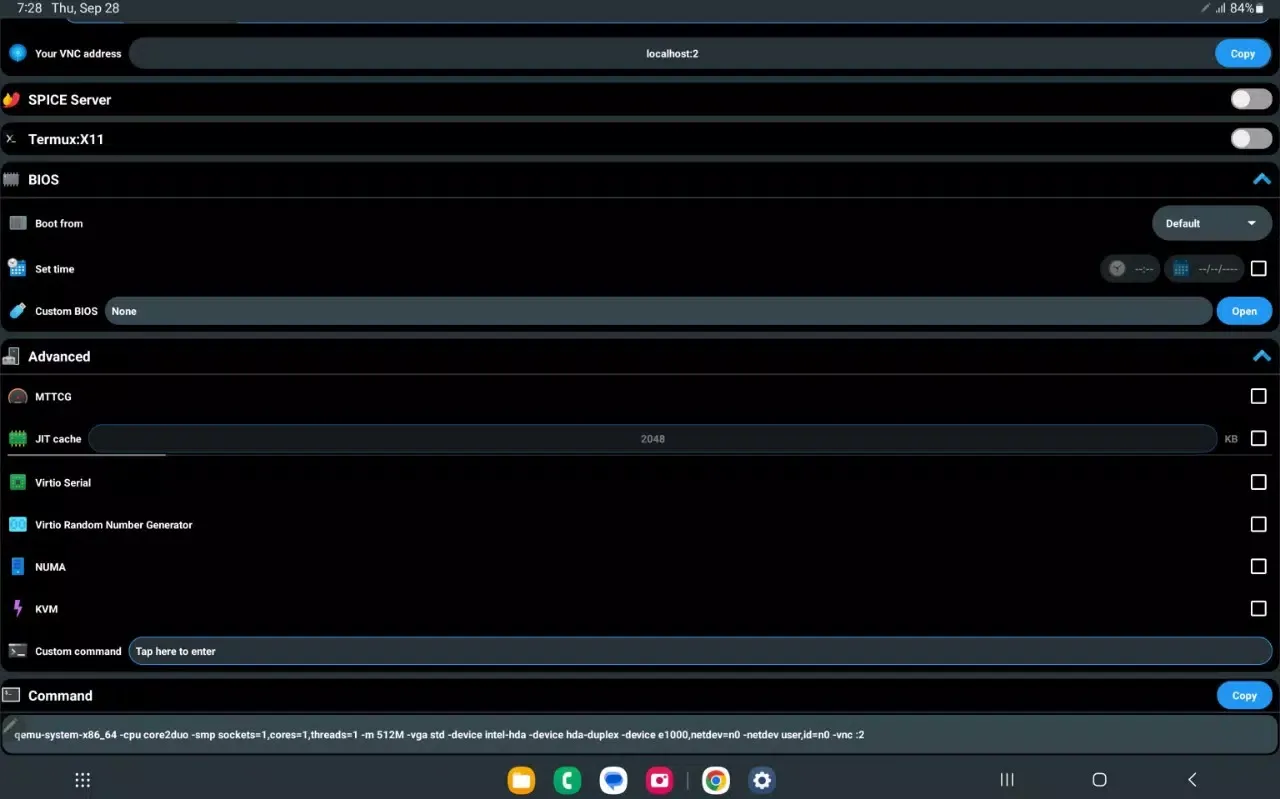1280x799 pixels.
Task: Check the KVM checkbox
Action: coord(1259,608)
